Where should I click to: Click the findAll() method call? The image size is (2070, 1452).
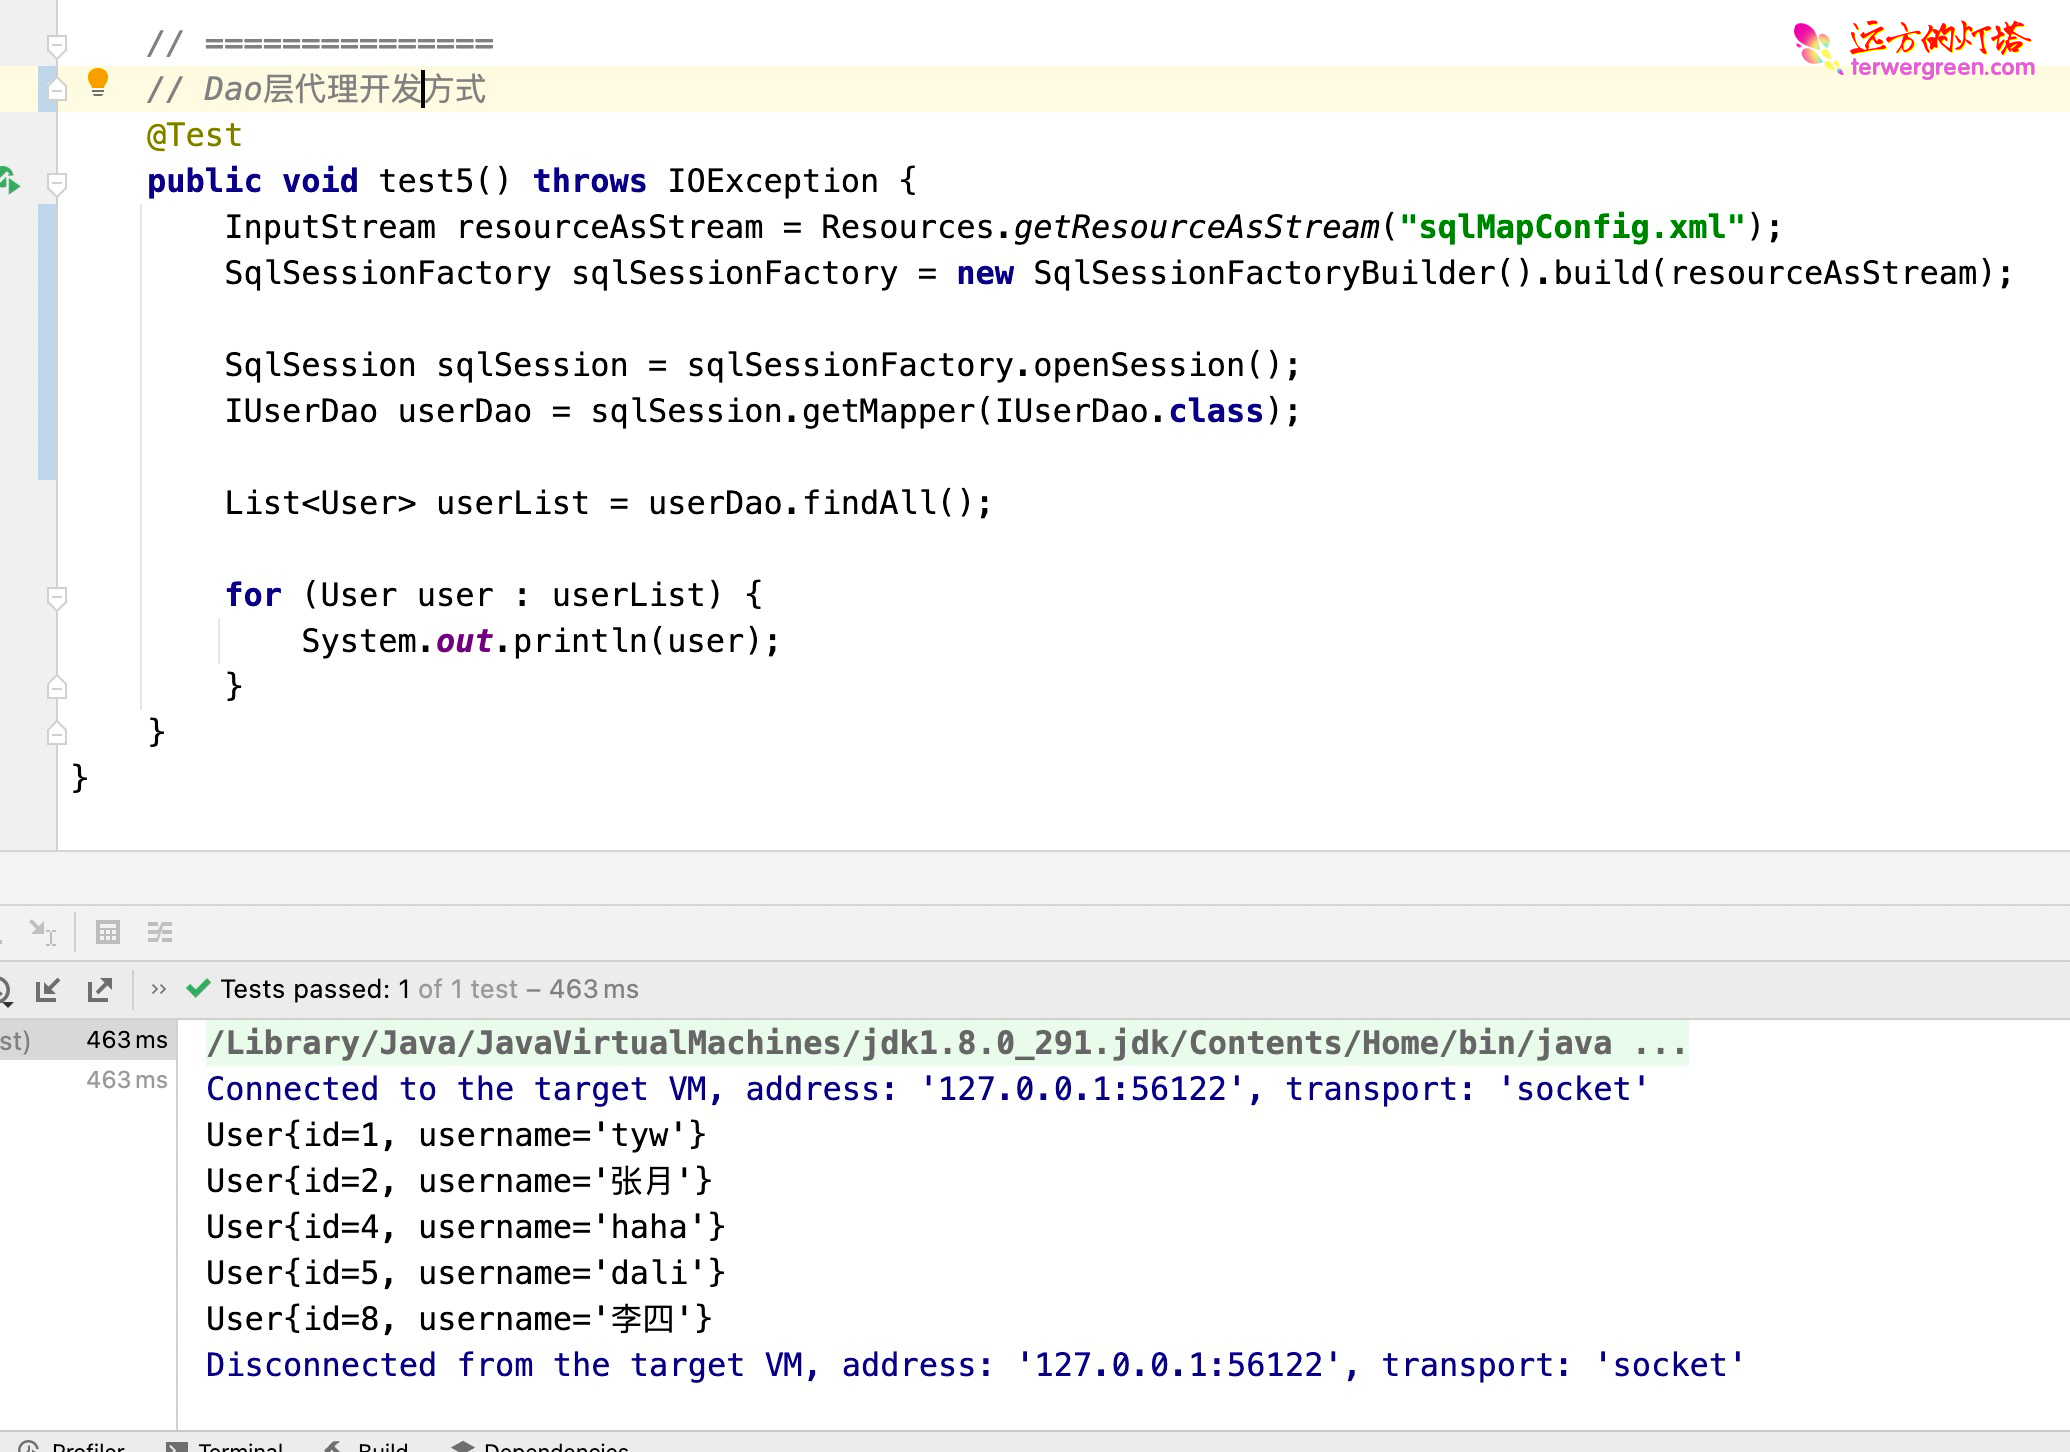click(x=888, y=503)
